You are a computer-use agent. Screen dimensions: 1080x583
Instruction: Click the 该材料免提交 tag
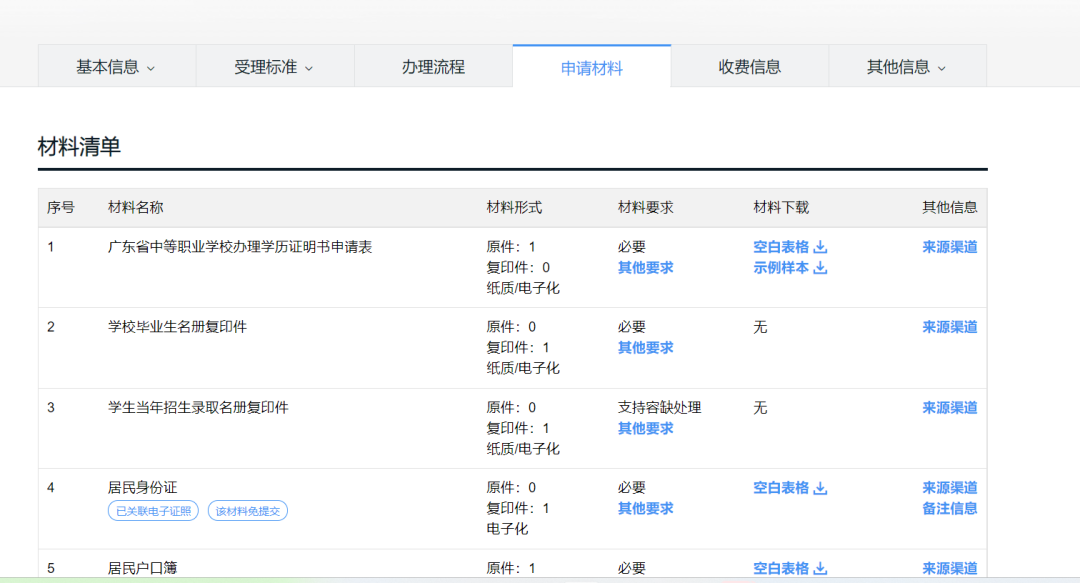pyautogui.click(x=247, y=511)
